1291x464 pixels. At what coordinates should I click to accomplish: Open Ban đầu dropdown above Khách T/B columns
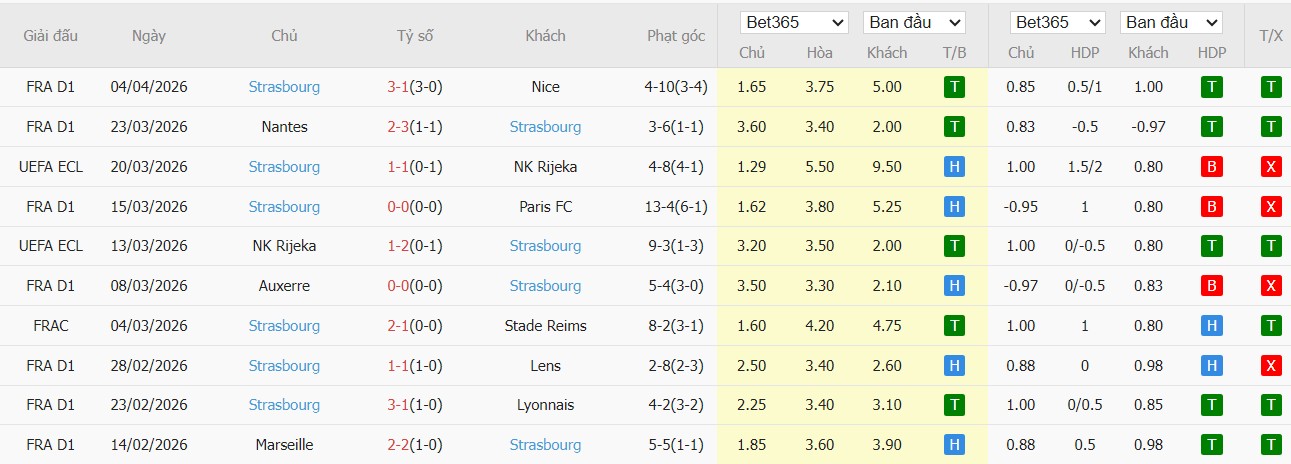coord(915,22)
